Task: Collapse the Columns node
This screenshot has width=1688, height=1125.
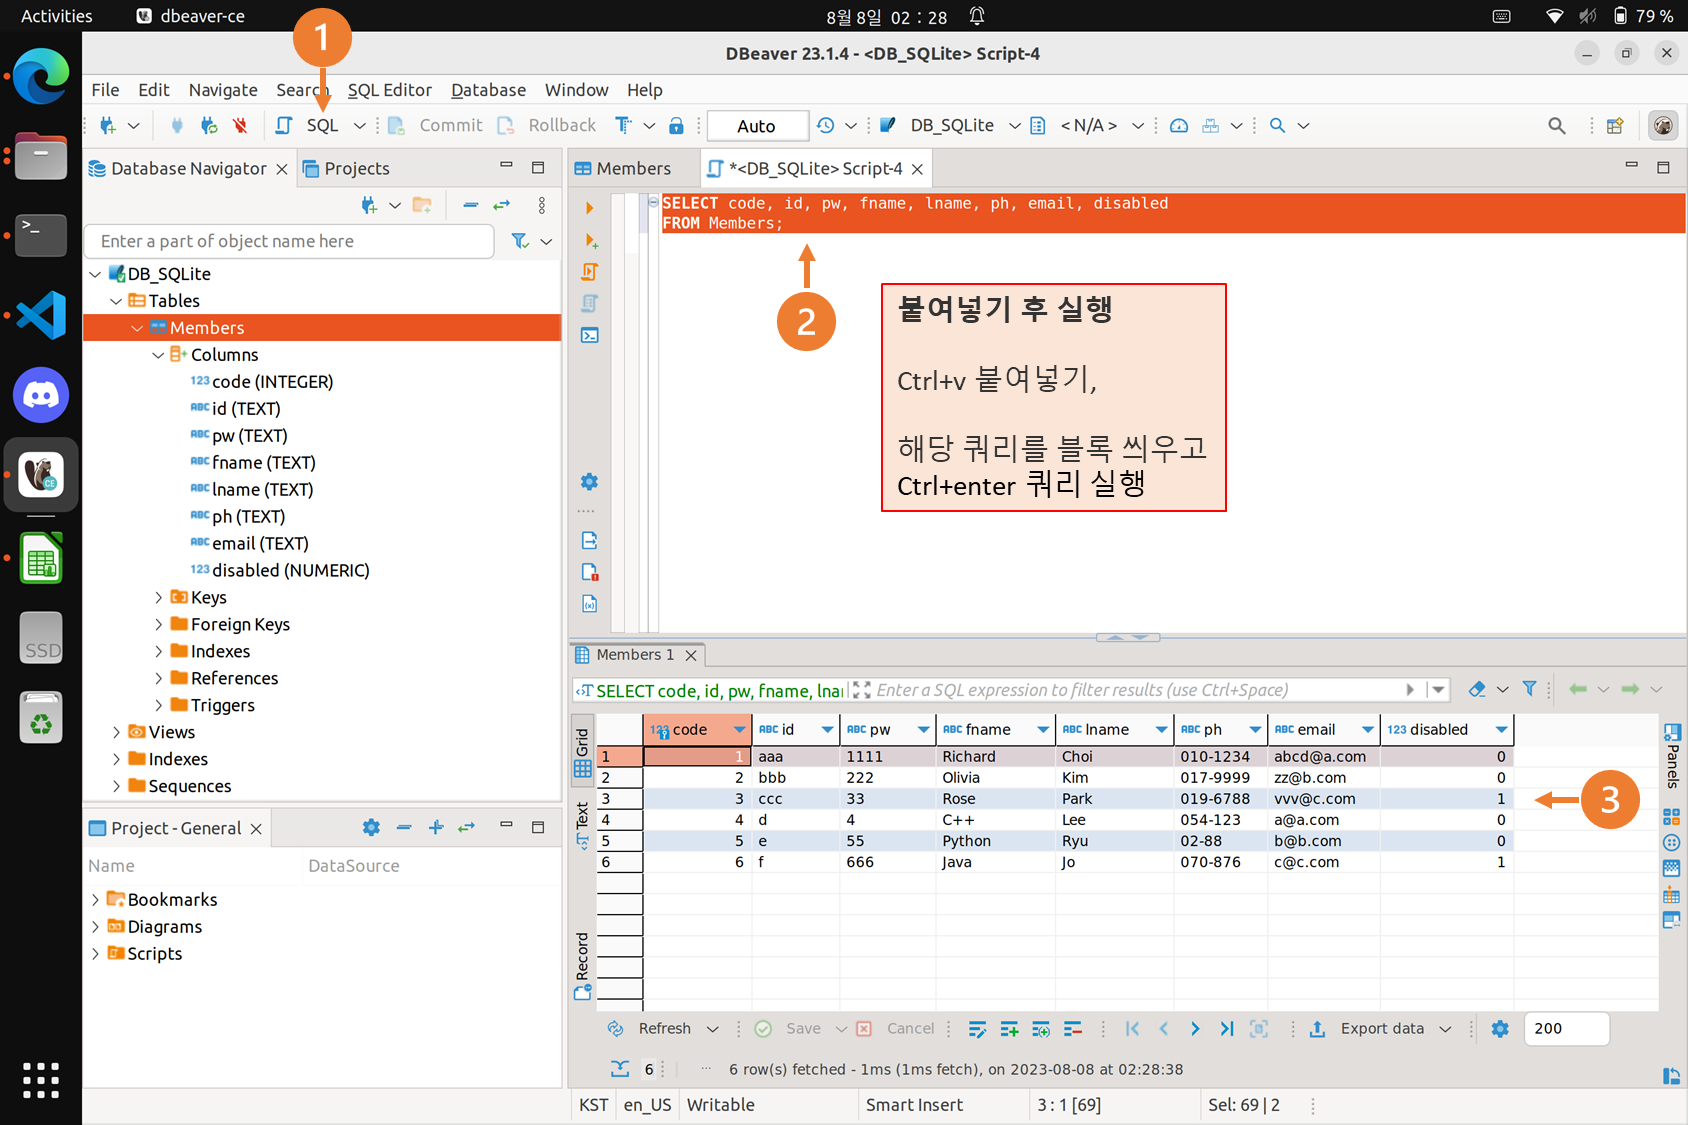Action: tap(158, 355)
